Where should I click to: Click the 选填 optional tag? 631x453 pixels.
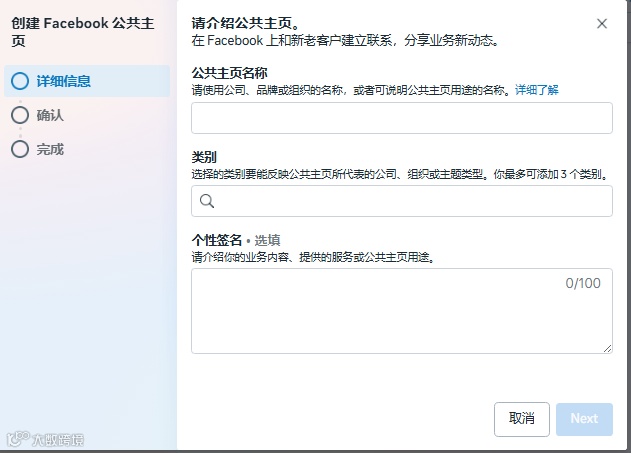[x=267, y=240]
